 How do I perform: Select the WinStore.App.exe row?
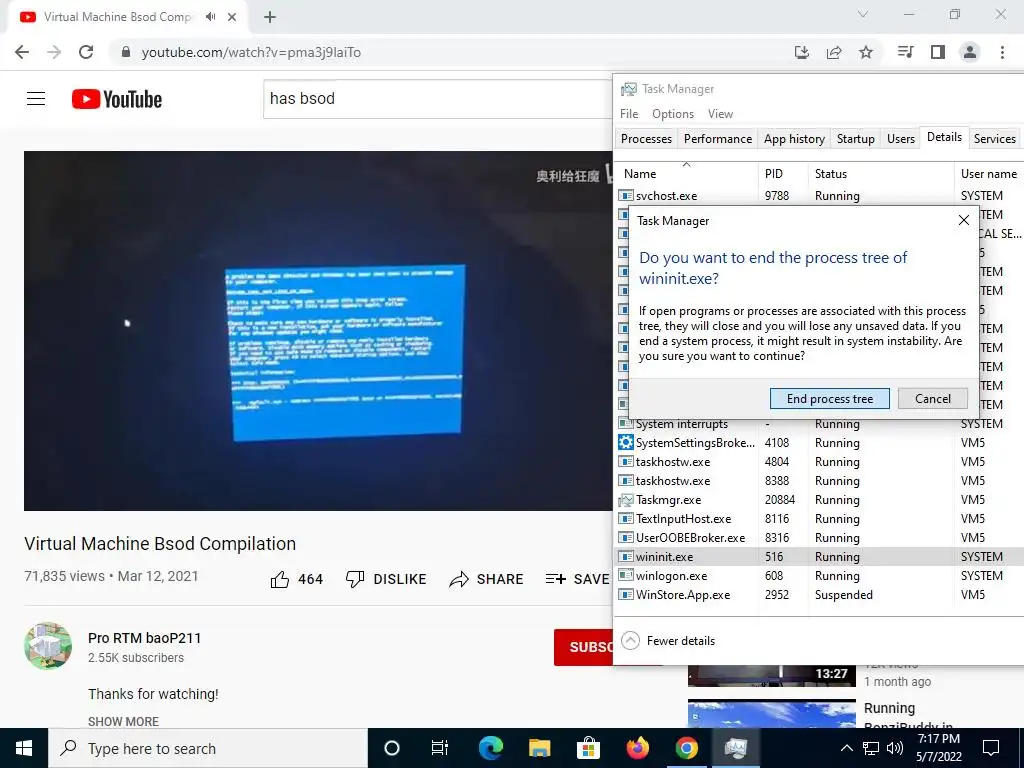coord(819,595)
